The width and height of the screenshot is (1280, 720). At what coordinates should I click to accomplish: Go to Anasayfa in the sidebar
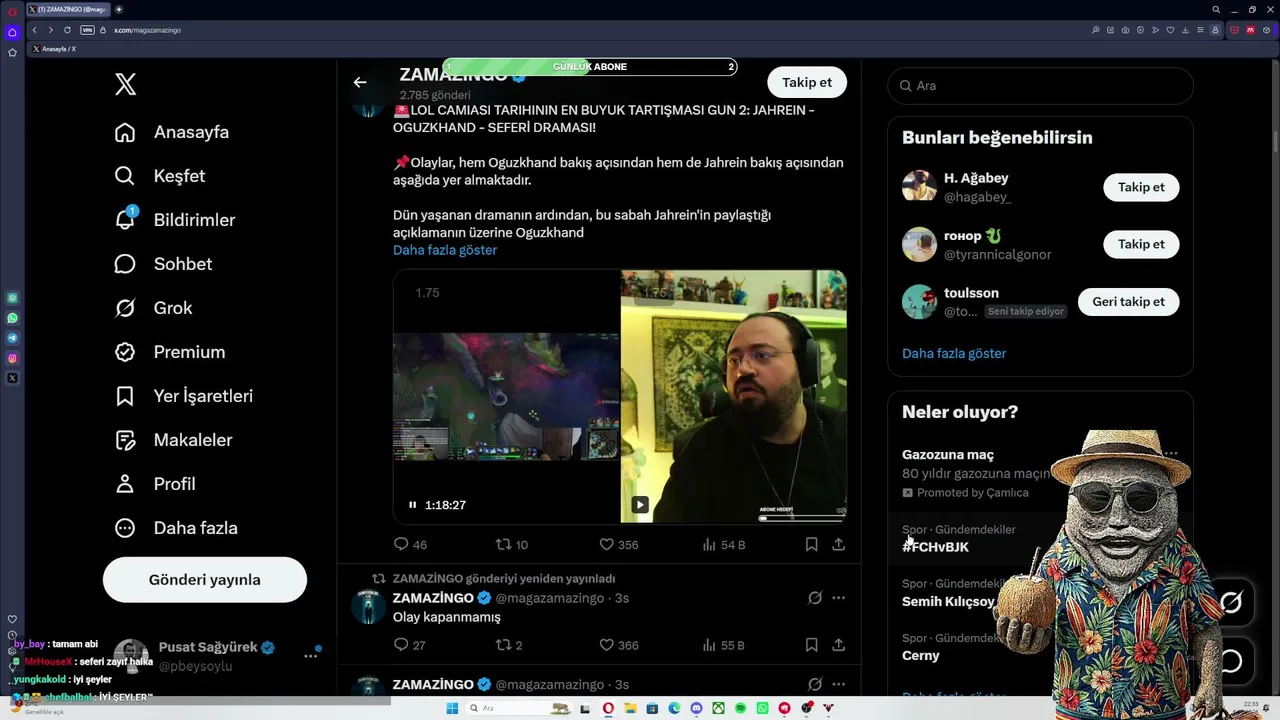[171, 132]
